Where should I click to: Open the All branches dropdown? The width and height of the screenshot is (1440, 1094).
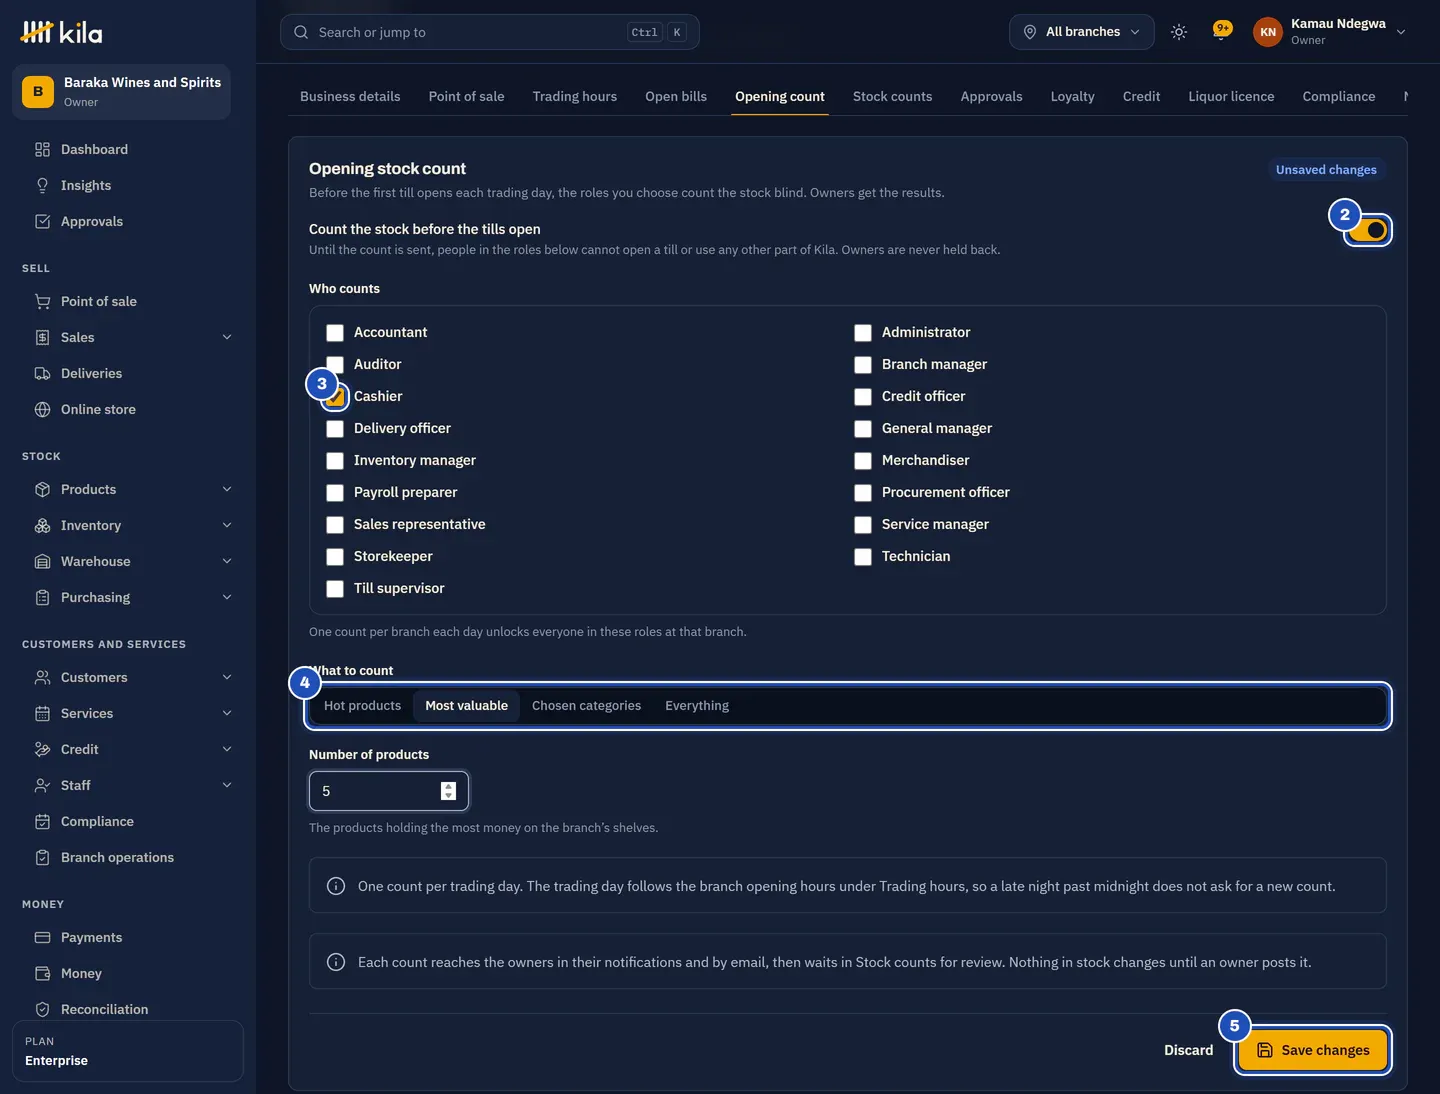tap(1081, 32)
